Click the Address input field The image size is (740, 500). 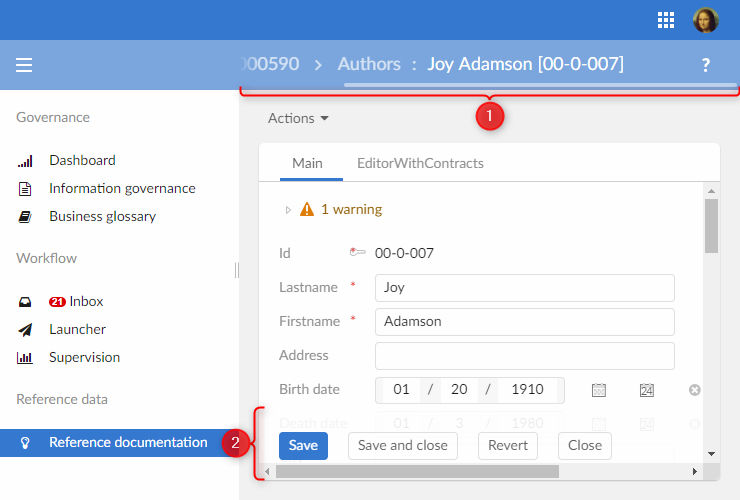tap(525, 356)
